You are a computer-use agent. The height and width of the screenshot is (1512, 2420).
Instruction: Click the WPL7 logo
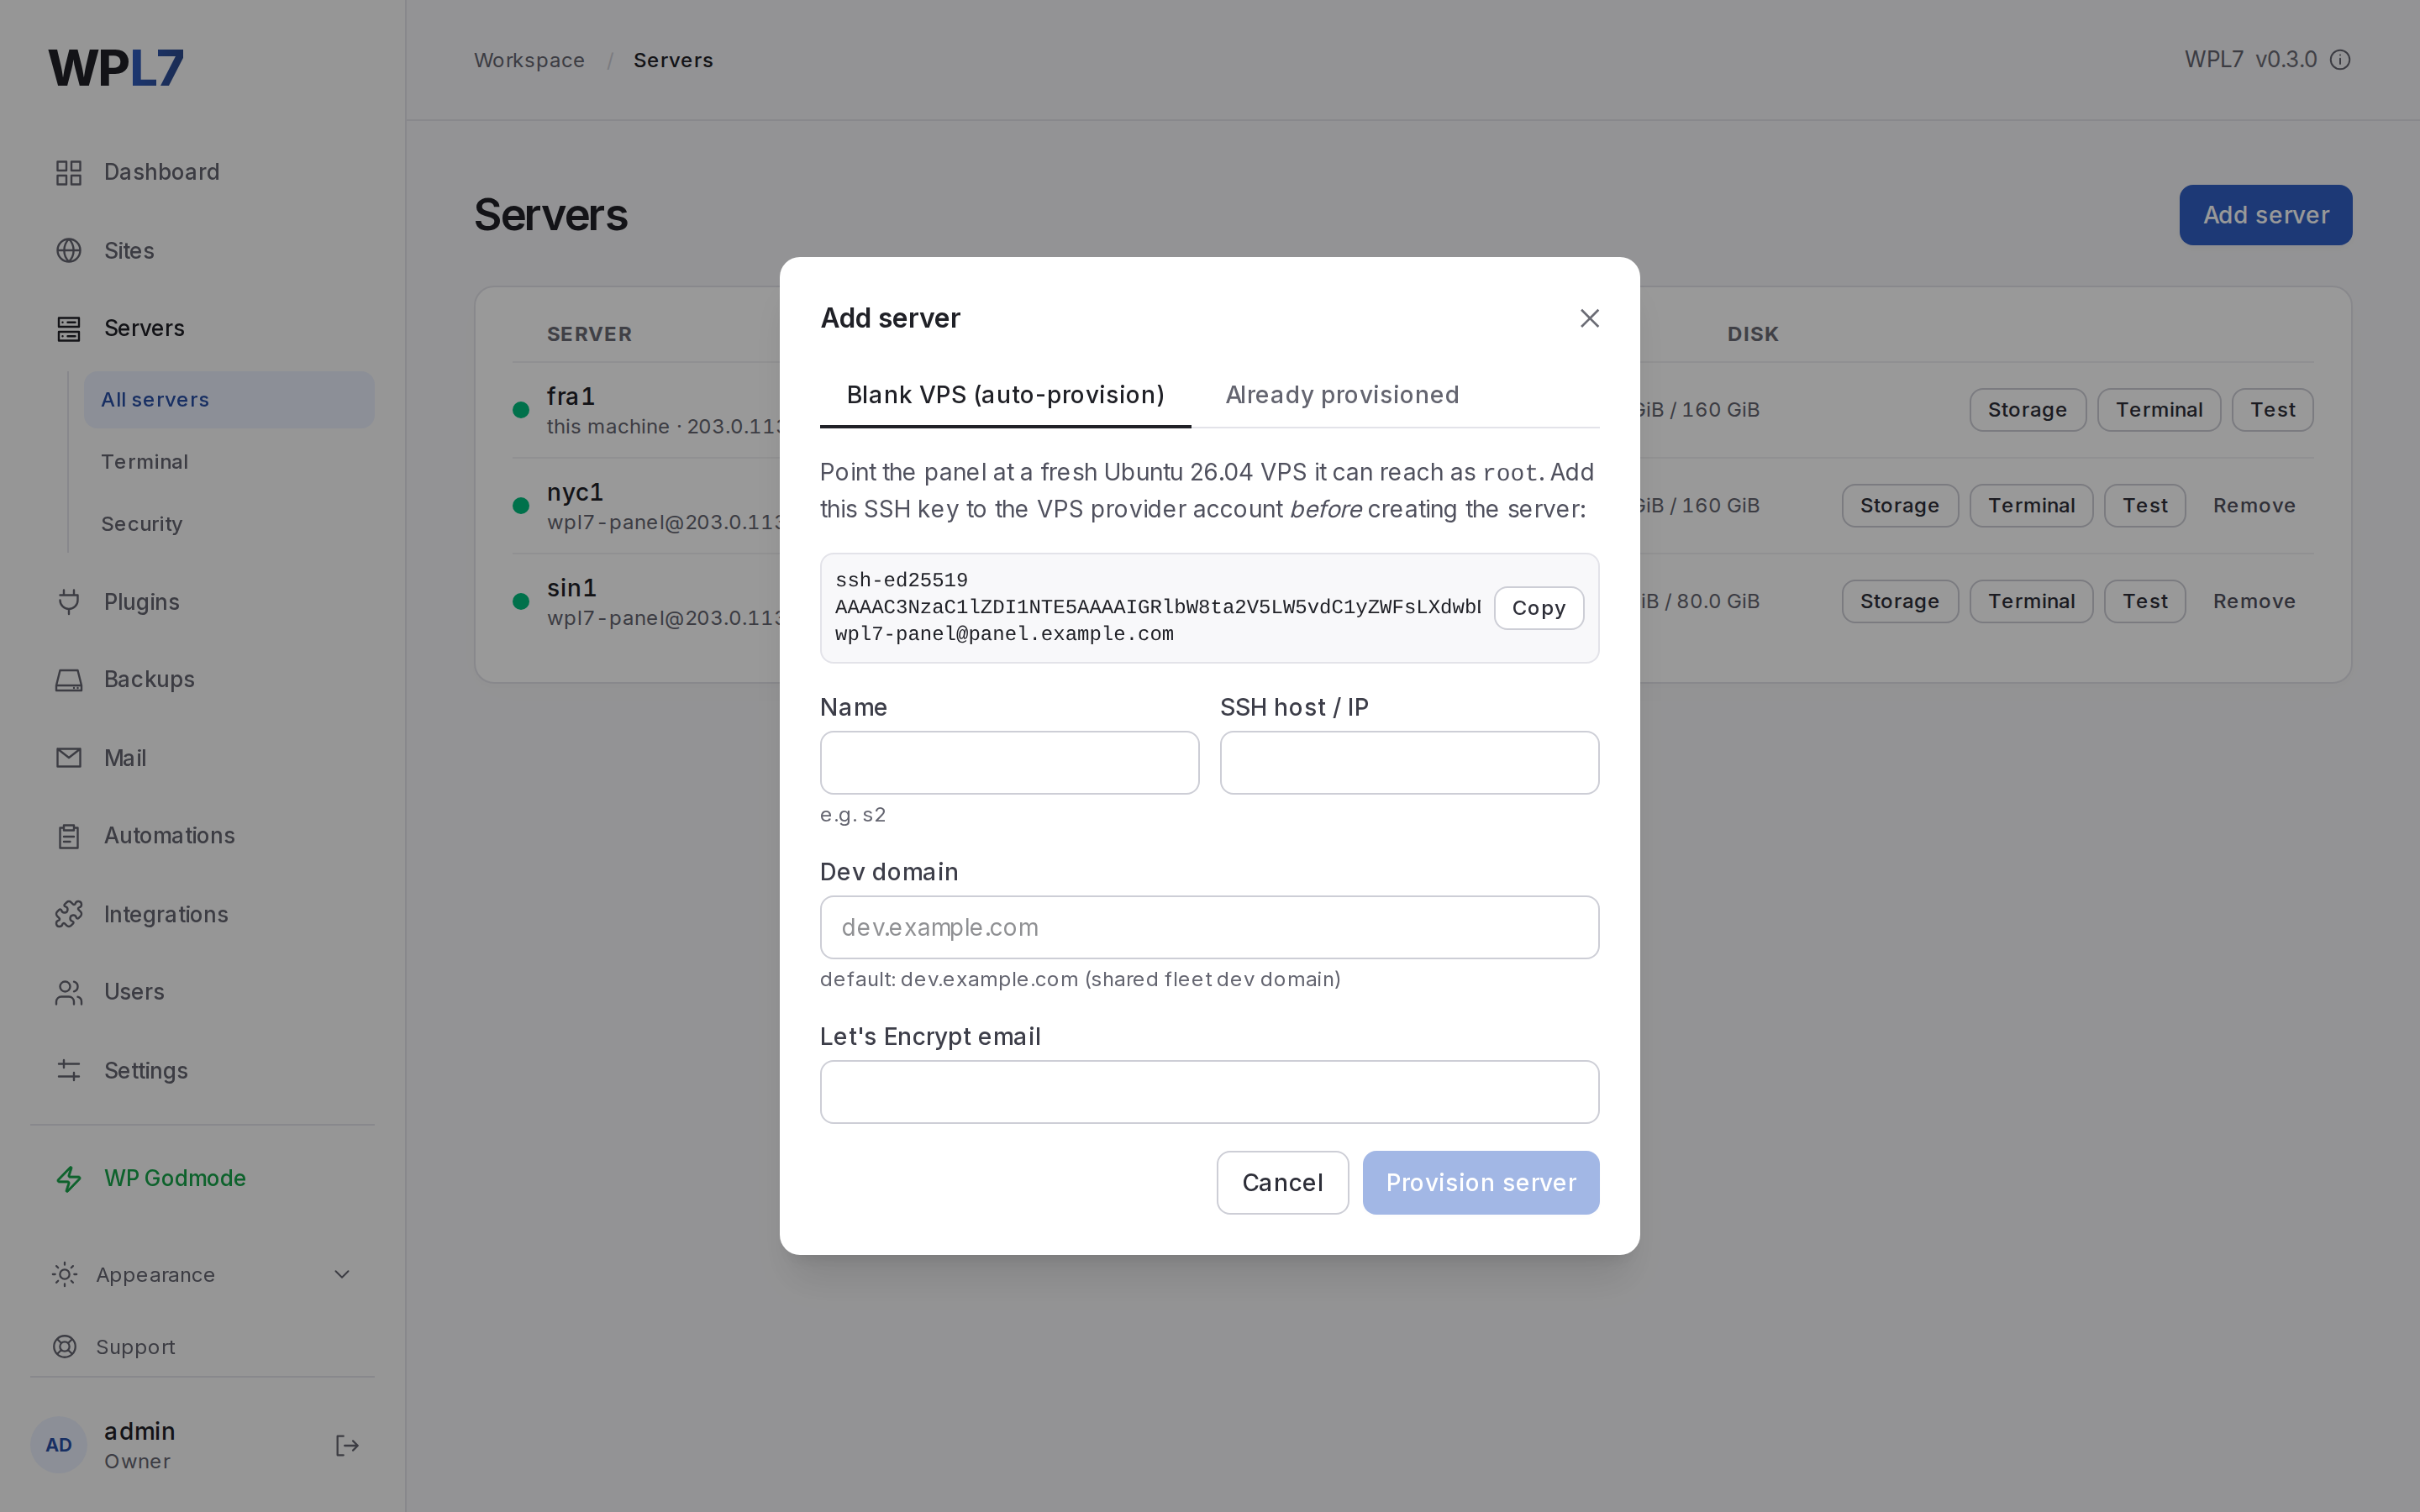116,68
